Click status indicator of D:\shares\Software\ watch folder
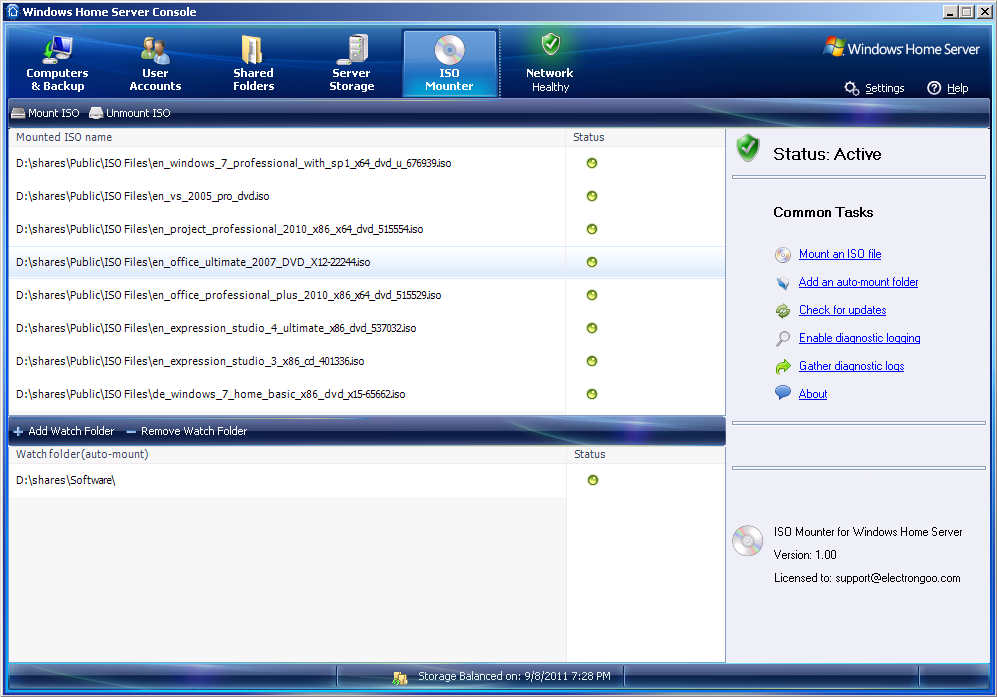The width and height of the screenshot is (997, 697). (593, 480)
